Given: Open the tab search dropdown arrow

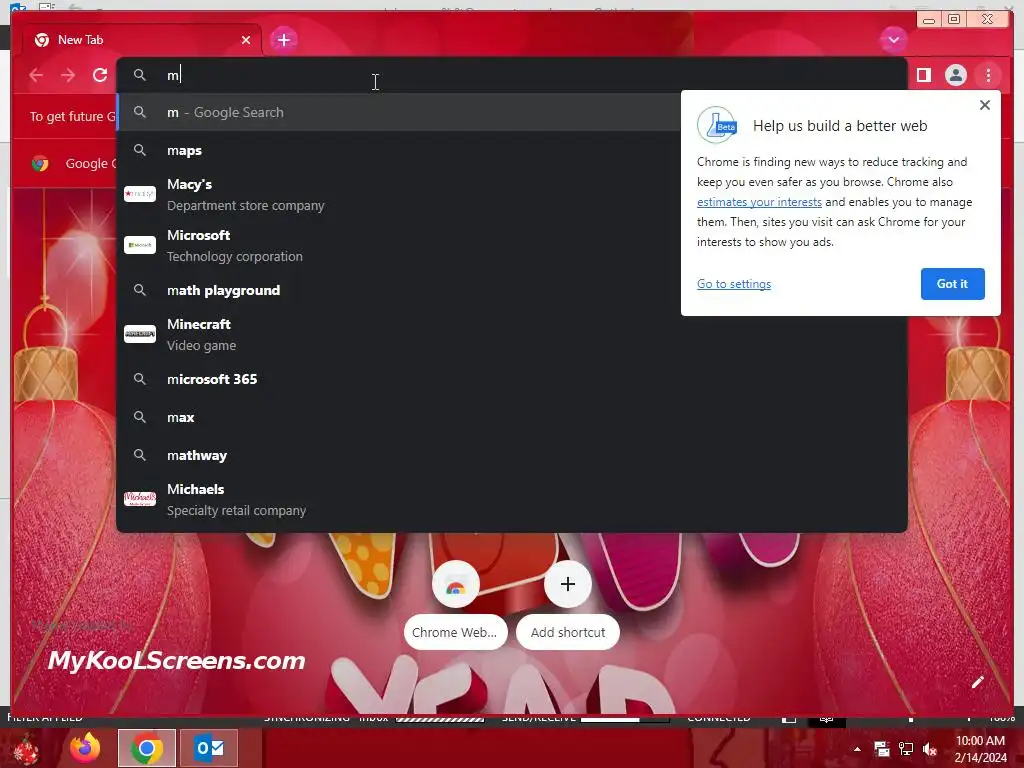Looking at the screenshot, I should point(893,40).
